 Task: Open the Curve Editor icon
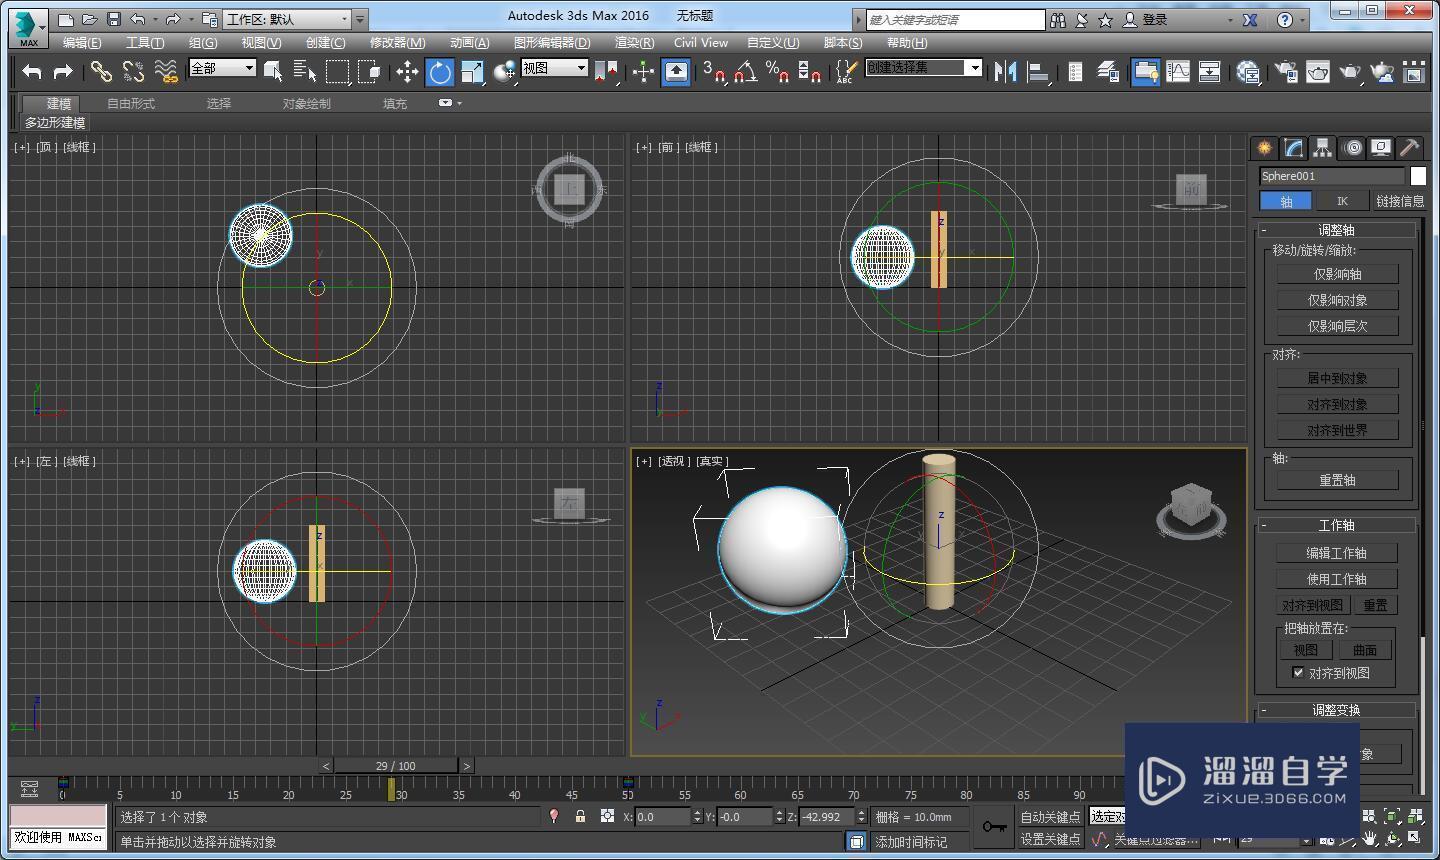1178,71
